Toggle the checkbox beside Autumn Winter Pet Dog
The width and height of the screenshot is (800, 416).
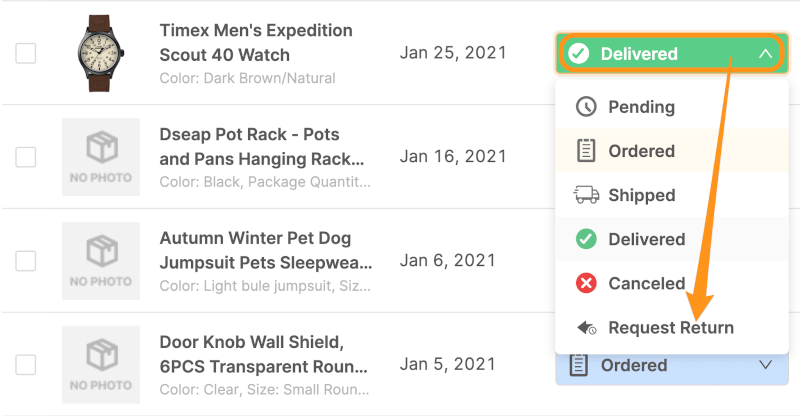point(26,261)
